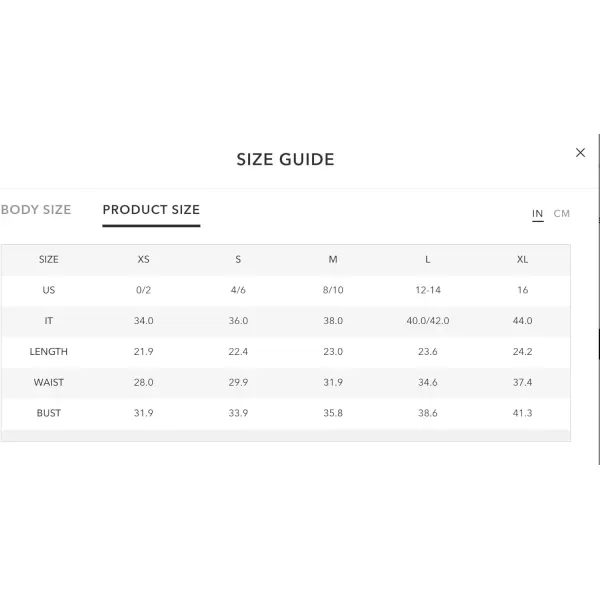The image size is (600, 600).
Task: Switch to the Body Size tab
Action: (x=36, y=210)
